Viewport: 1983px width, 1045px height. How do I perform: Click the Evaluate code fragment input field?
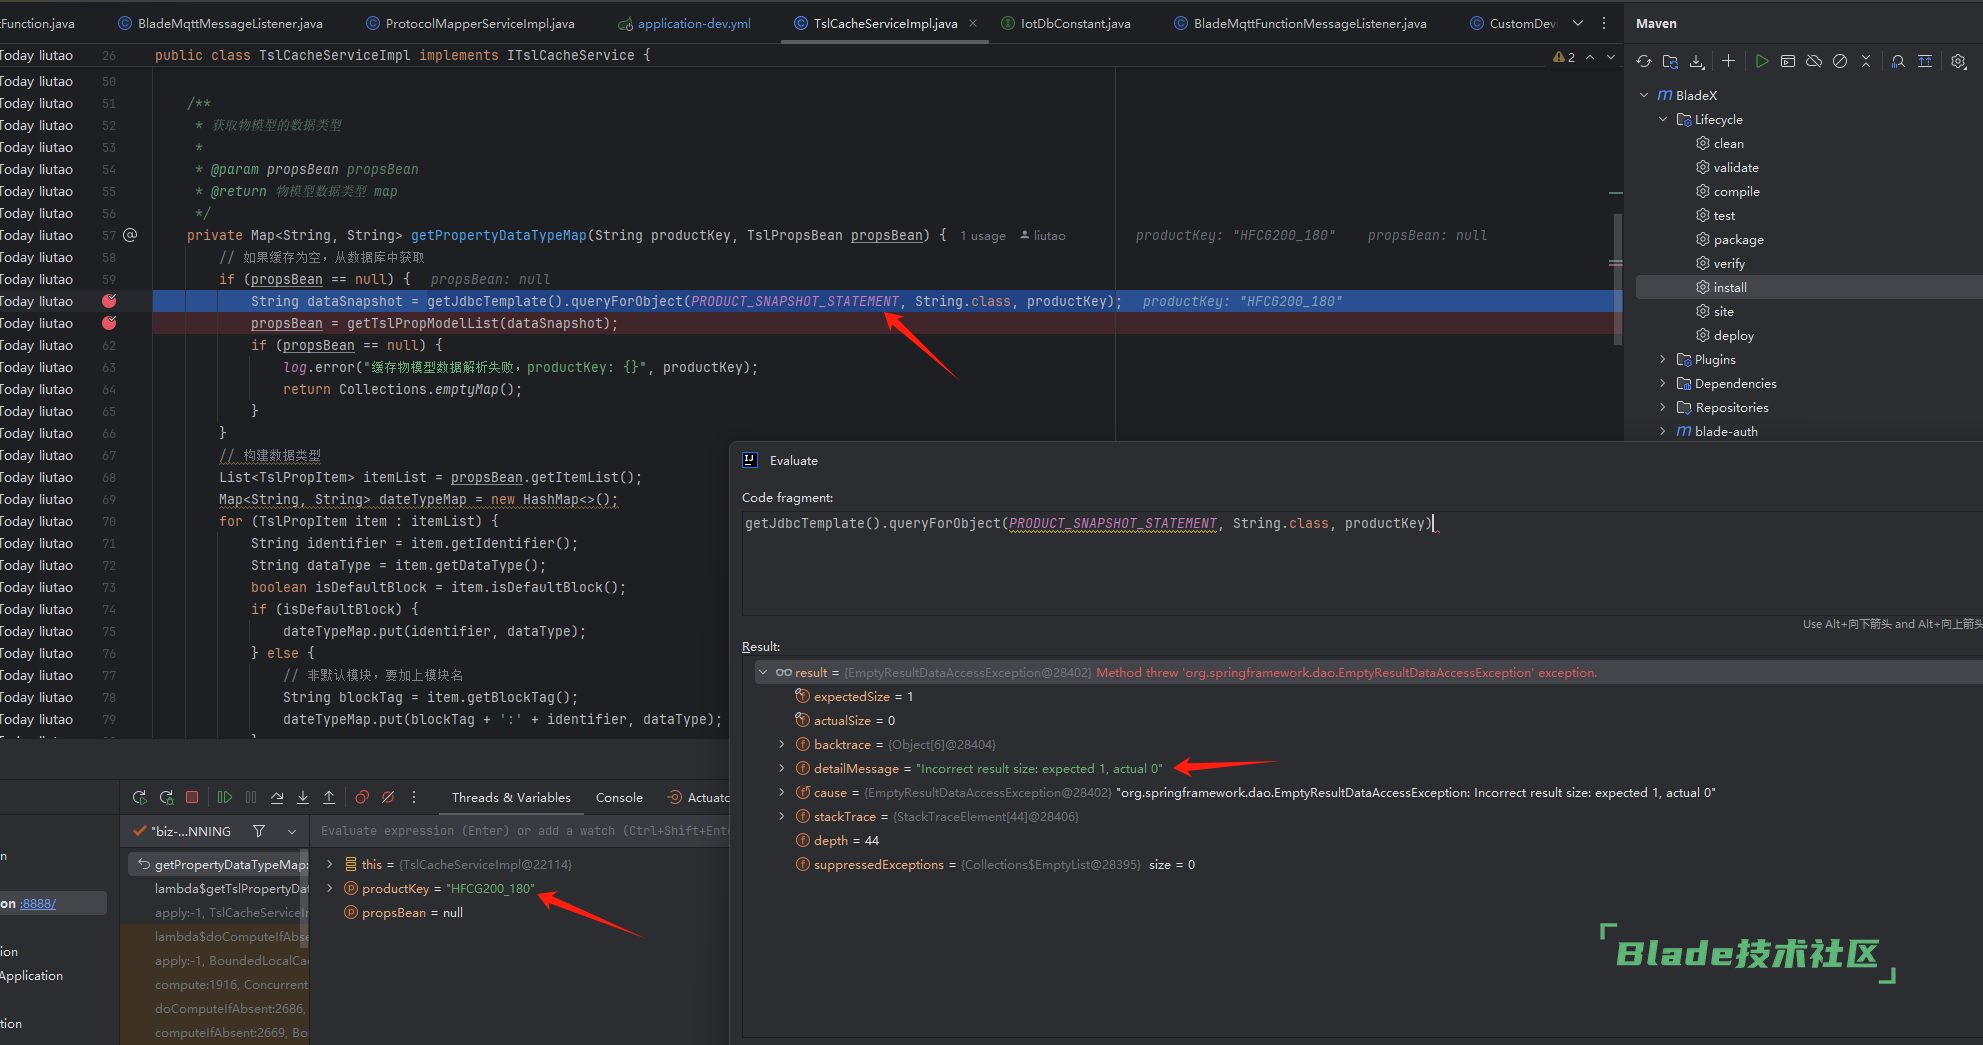point(1362,563)
